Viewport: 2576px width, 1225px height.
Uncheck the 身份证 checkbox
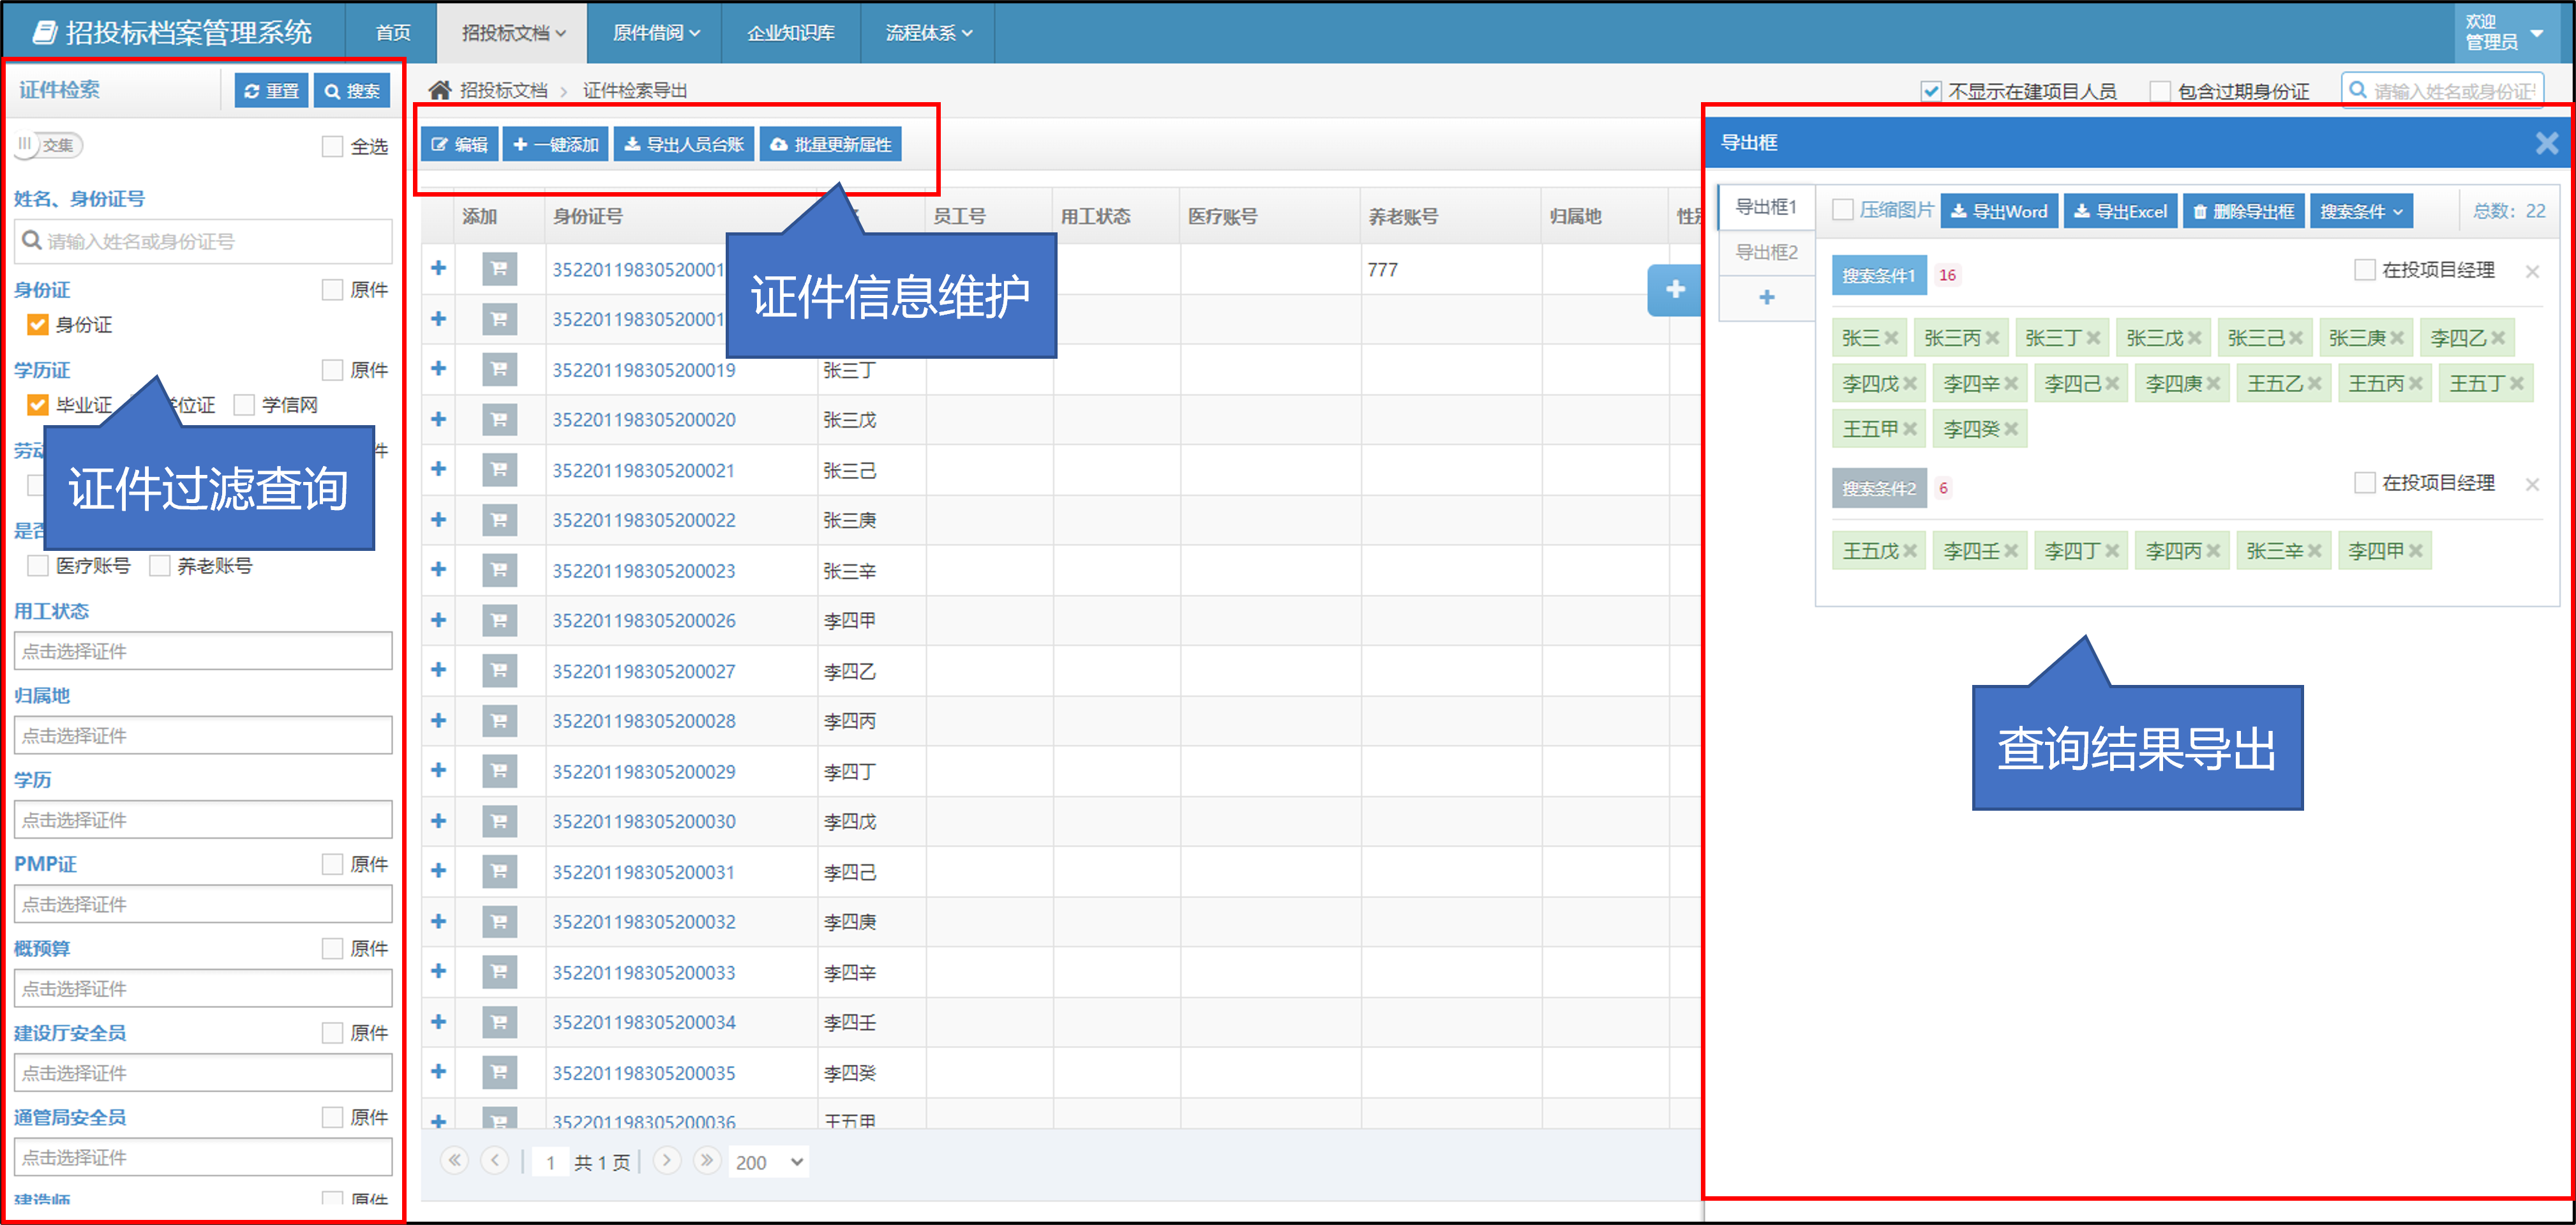[x=38, y=325]
